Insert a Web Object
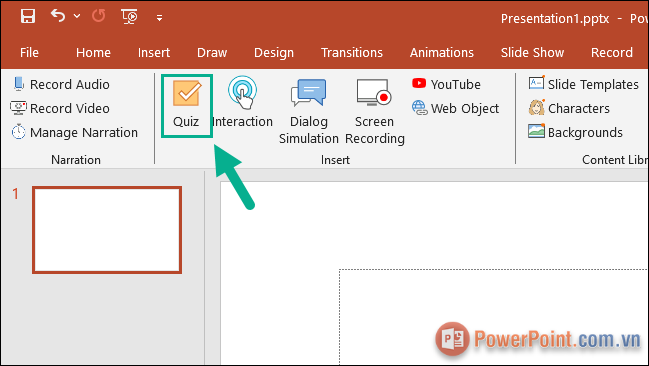Screen dimensions: 649x366 click(455, 108)
